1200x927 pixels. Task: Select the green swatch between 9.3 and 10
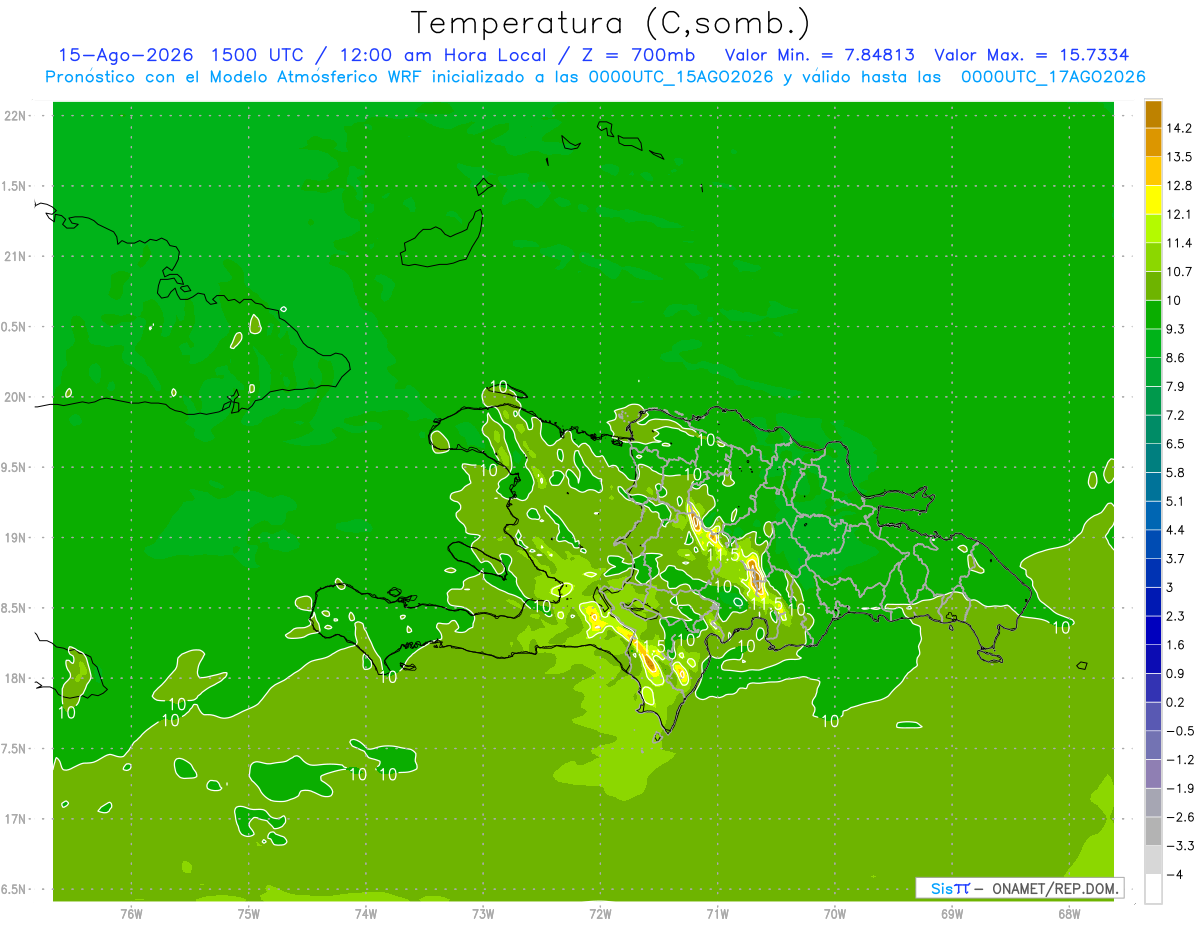pyautogui.click(x=1153, y=314)
